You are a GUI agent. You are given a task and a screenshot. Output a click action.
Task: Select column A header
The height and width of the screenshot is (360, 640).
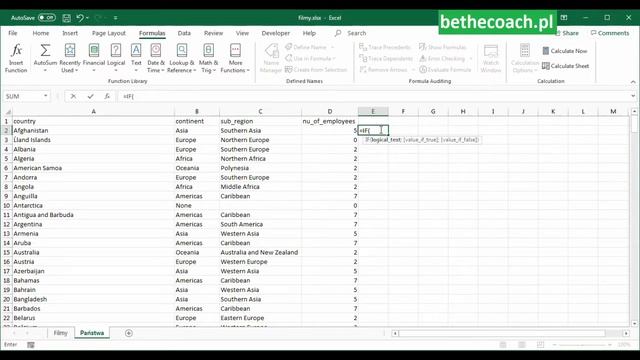coord(93,111)
